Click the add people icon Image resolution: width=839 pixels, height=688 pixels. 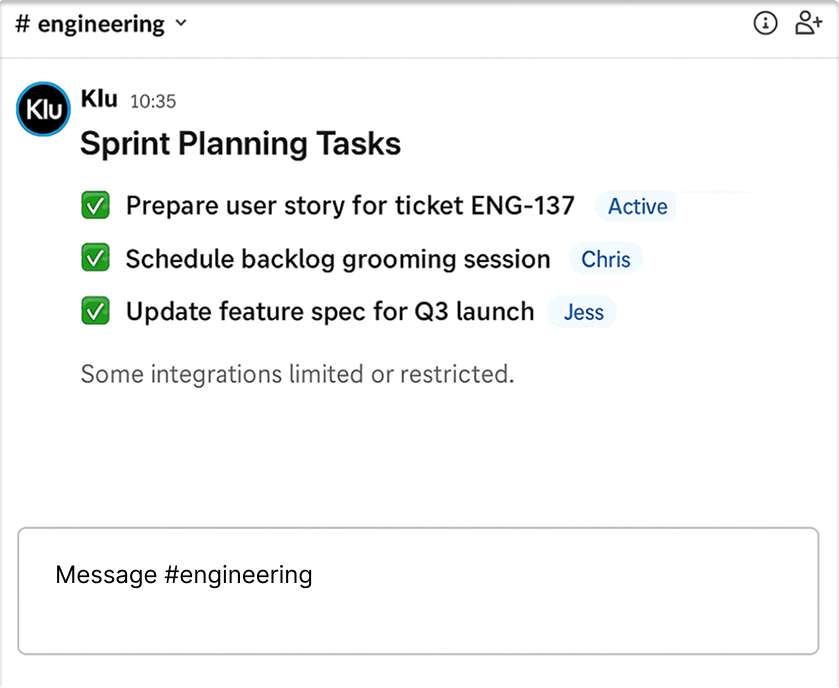click(x=808, y=24)
